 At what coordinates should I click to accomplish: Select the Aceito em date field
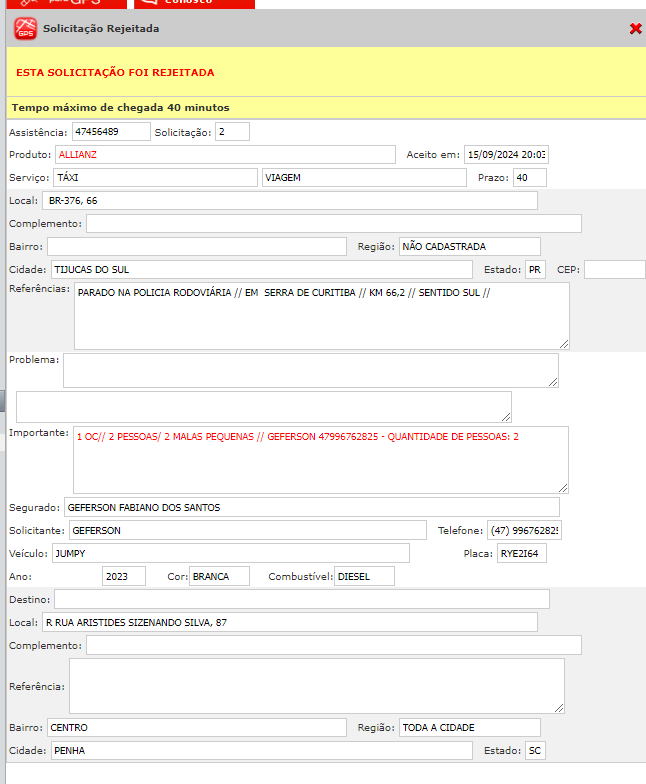pyautogui.click(x=507, y=155)
